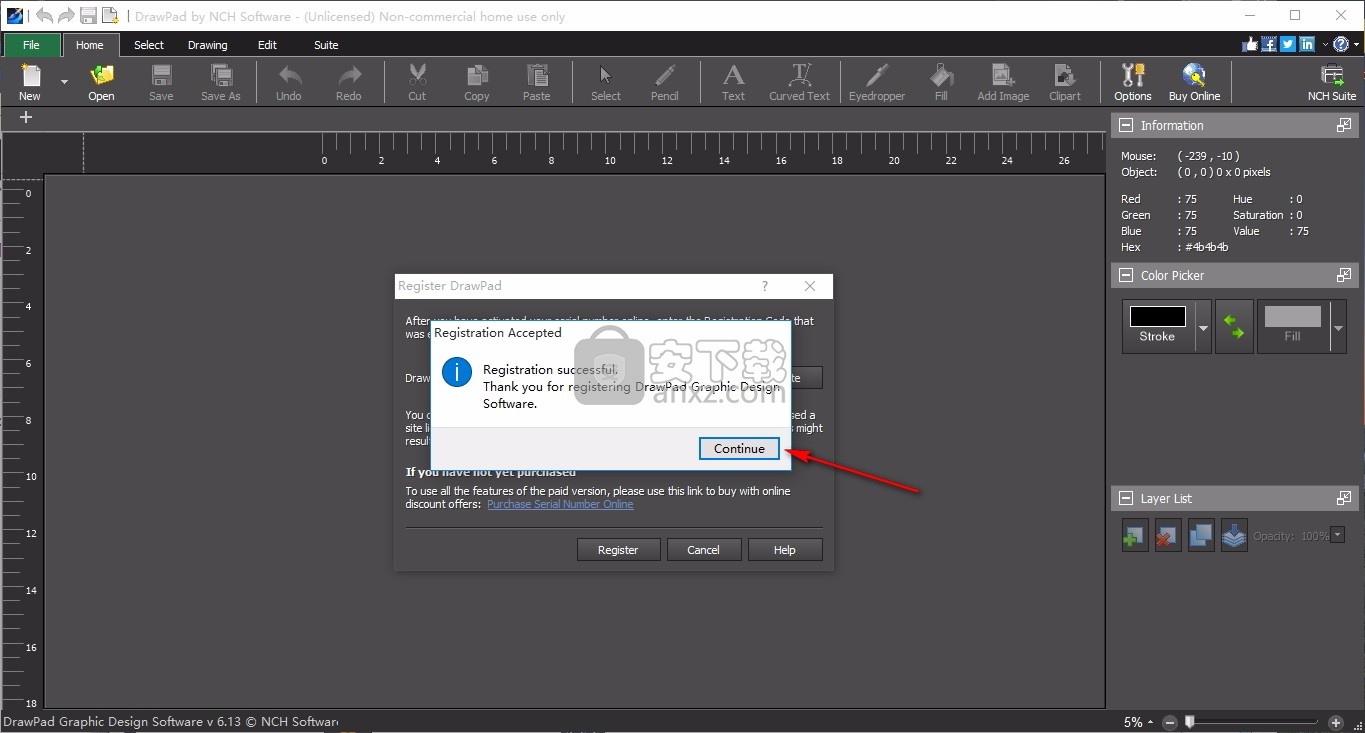Click the Undo toolbar icon
The height and width of the screenshot is (733, 1365).
pyautogui.click(x=289, y=82)
